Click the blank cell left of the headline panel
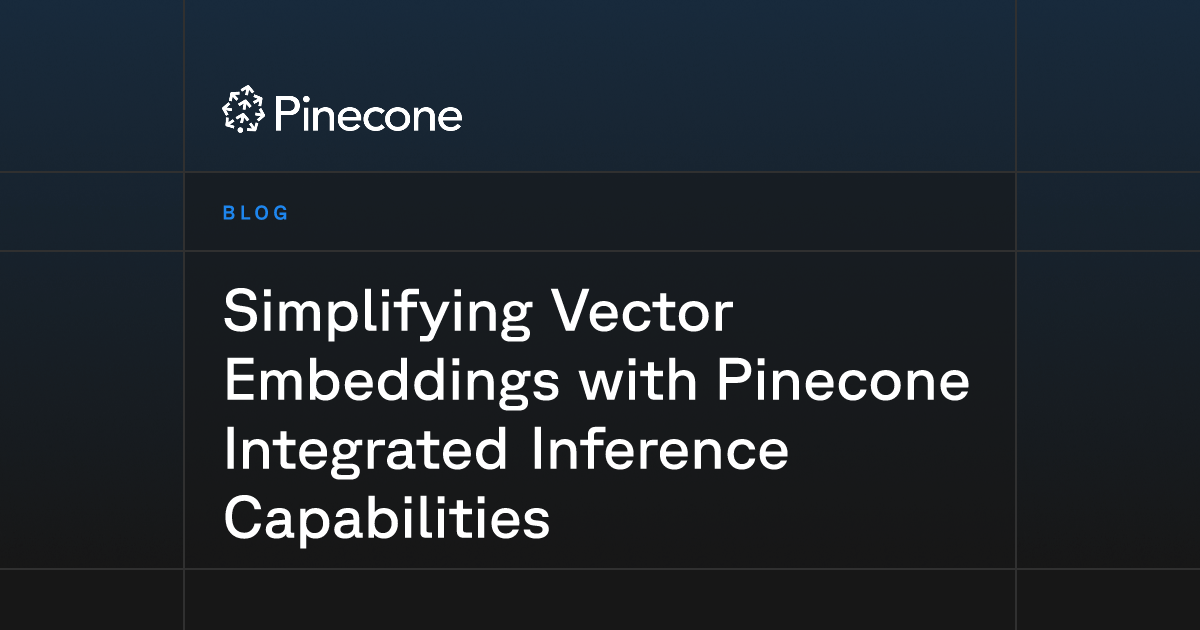Viewport: 1200px width, 630px height. coord(92,410)
